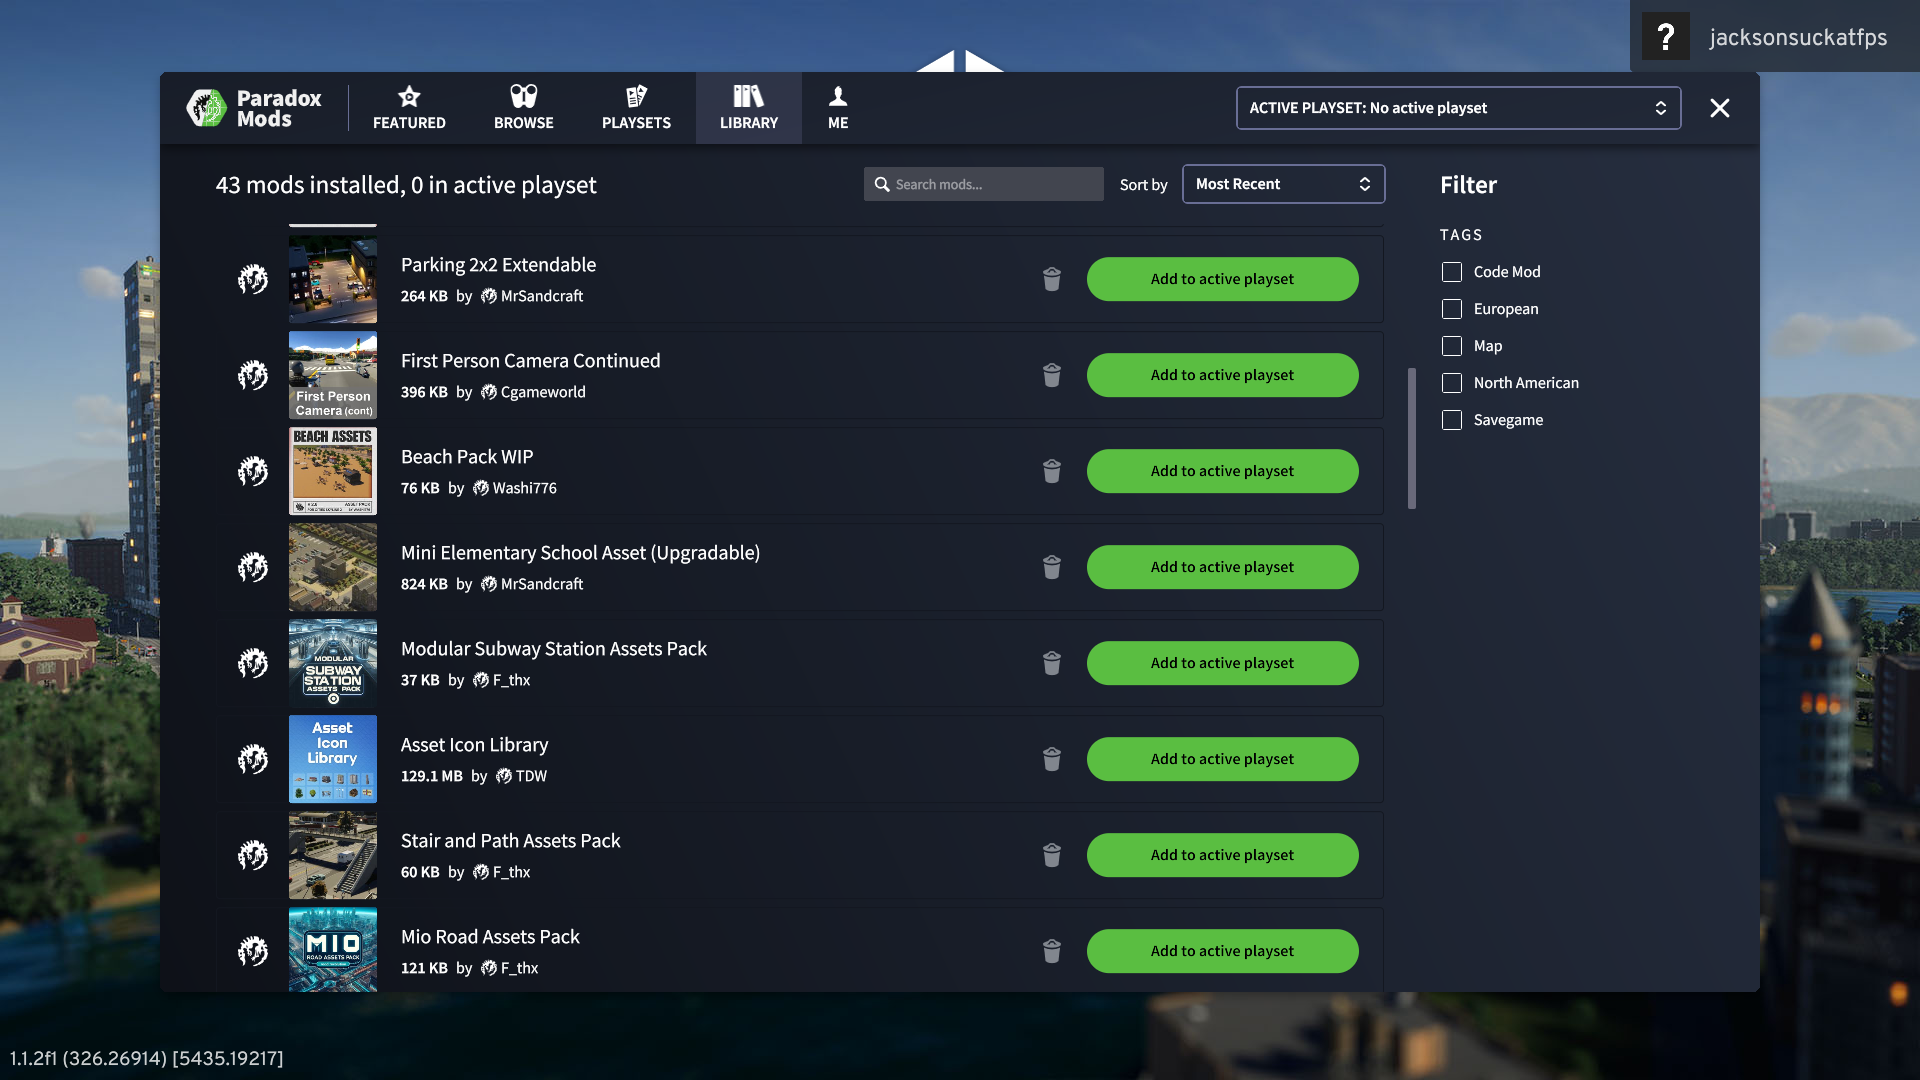
Task: Select the Library tab
Action: click(x=748, y=108)
